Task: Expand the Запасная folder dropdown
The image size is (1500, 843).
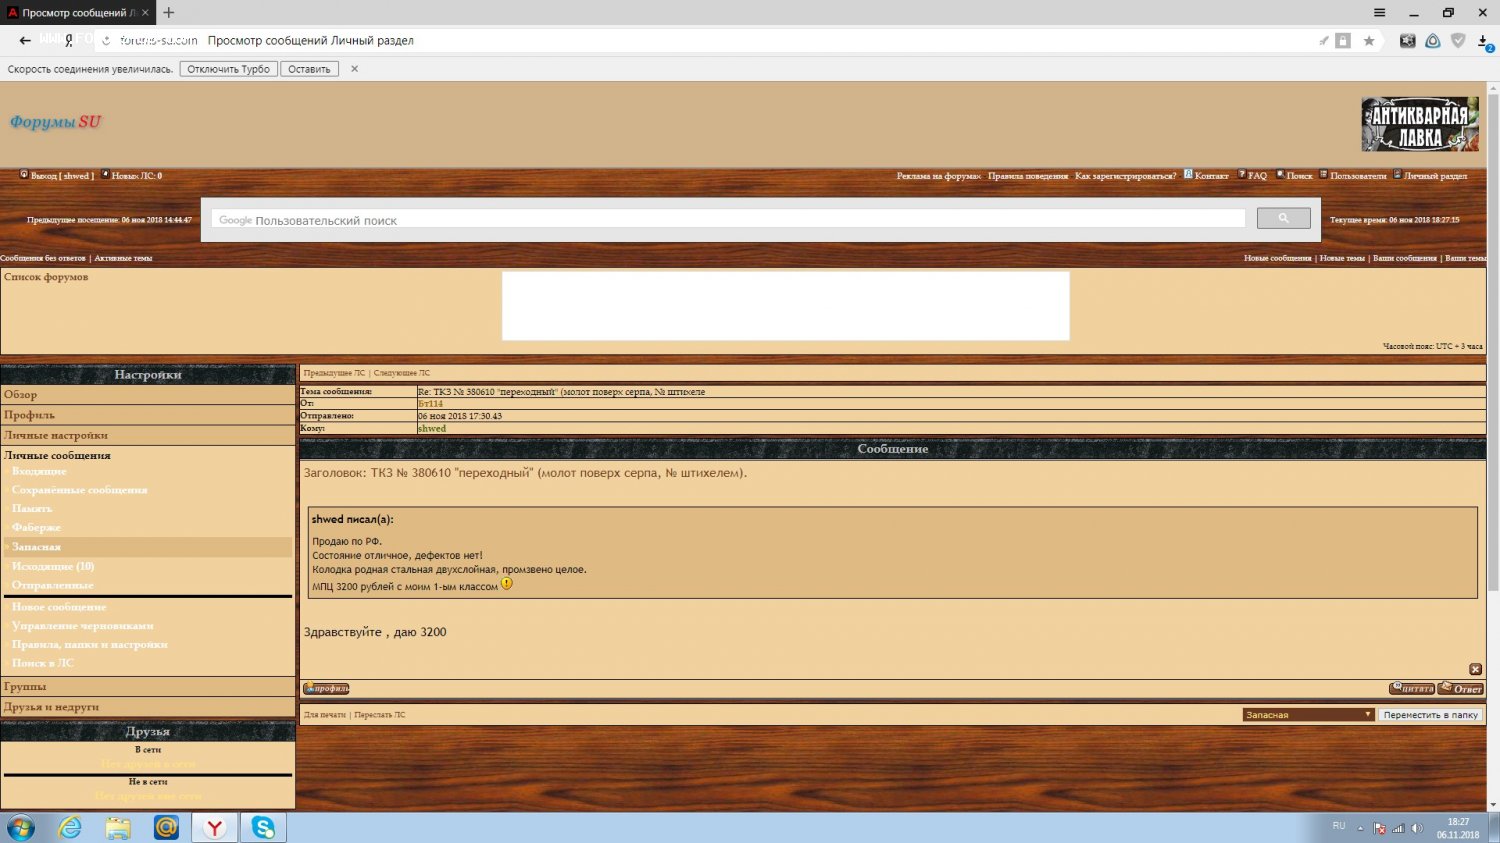Action: click(x=1309, y=715)
